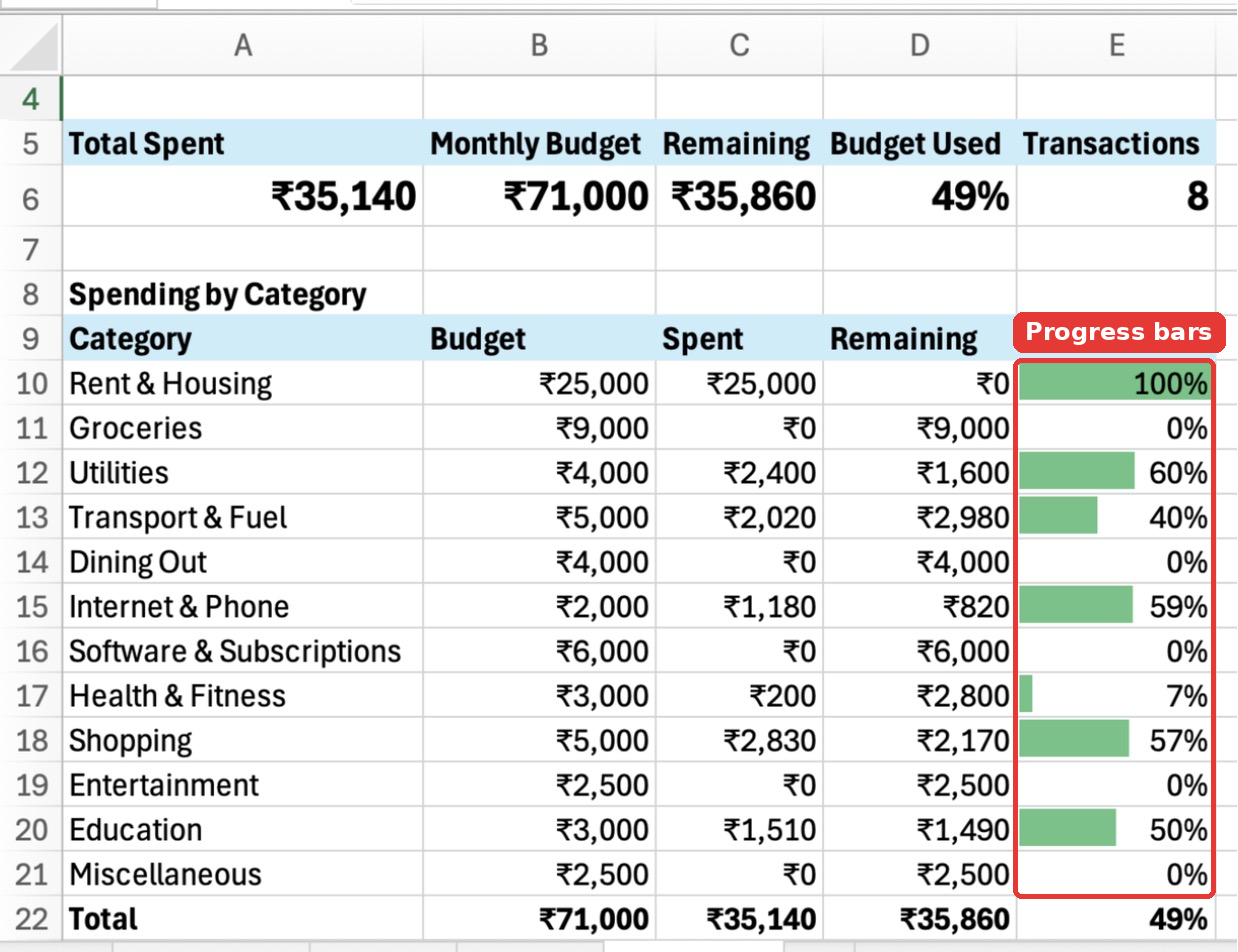Select the ₹35,860 remaining cell in row 6
Screen dimensions: 1238x952
tap(740, 197)
